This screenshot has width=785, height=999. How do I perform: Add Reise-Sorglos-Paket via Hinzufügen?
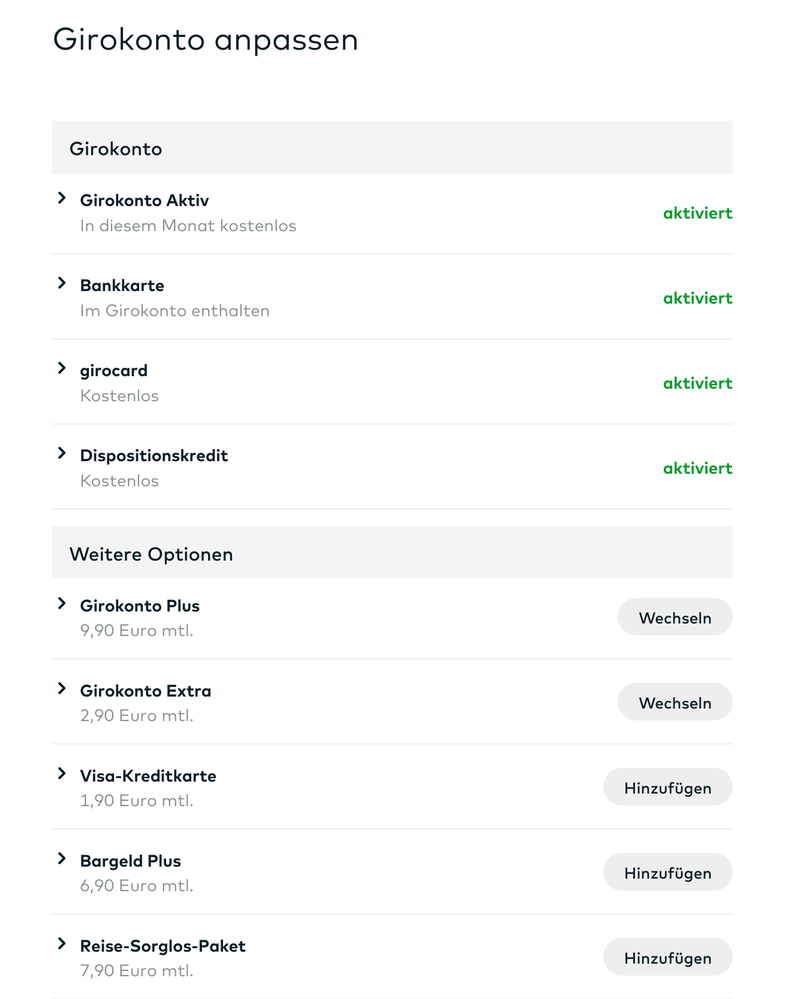pos(667,958)
